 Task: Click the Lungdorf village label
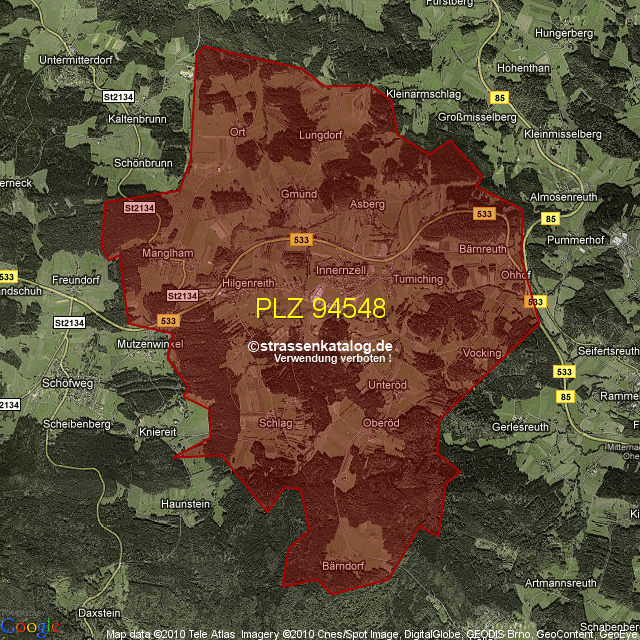tap(321, 133)
